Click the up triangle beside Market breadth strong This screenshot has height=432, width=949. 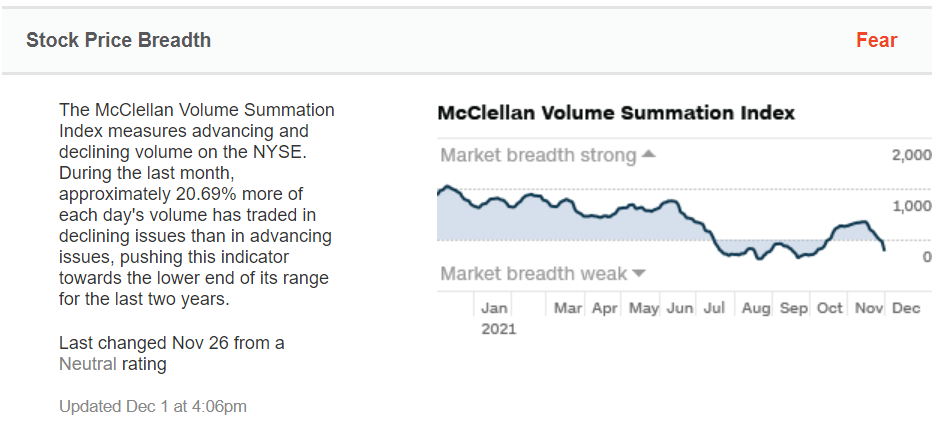648,155
